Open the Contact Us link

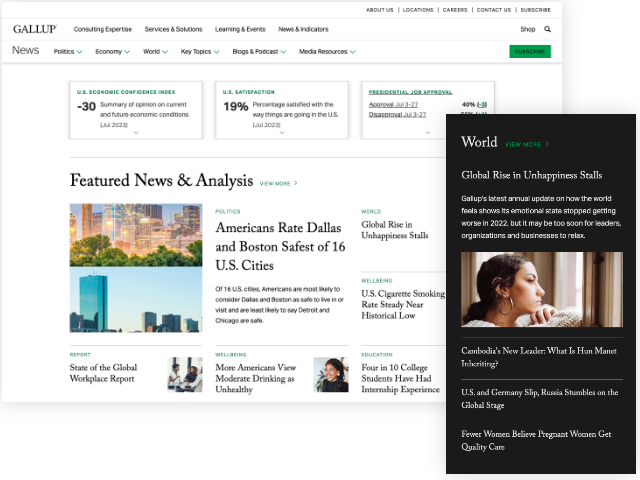pos(494,10)
